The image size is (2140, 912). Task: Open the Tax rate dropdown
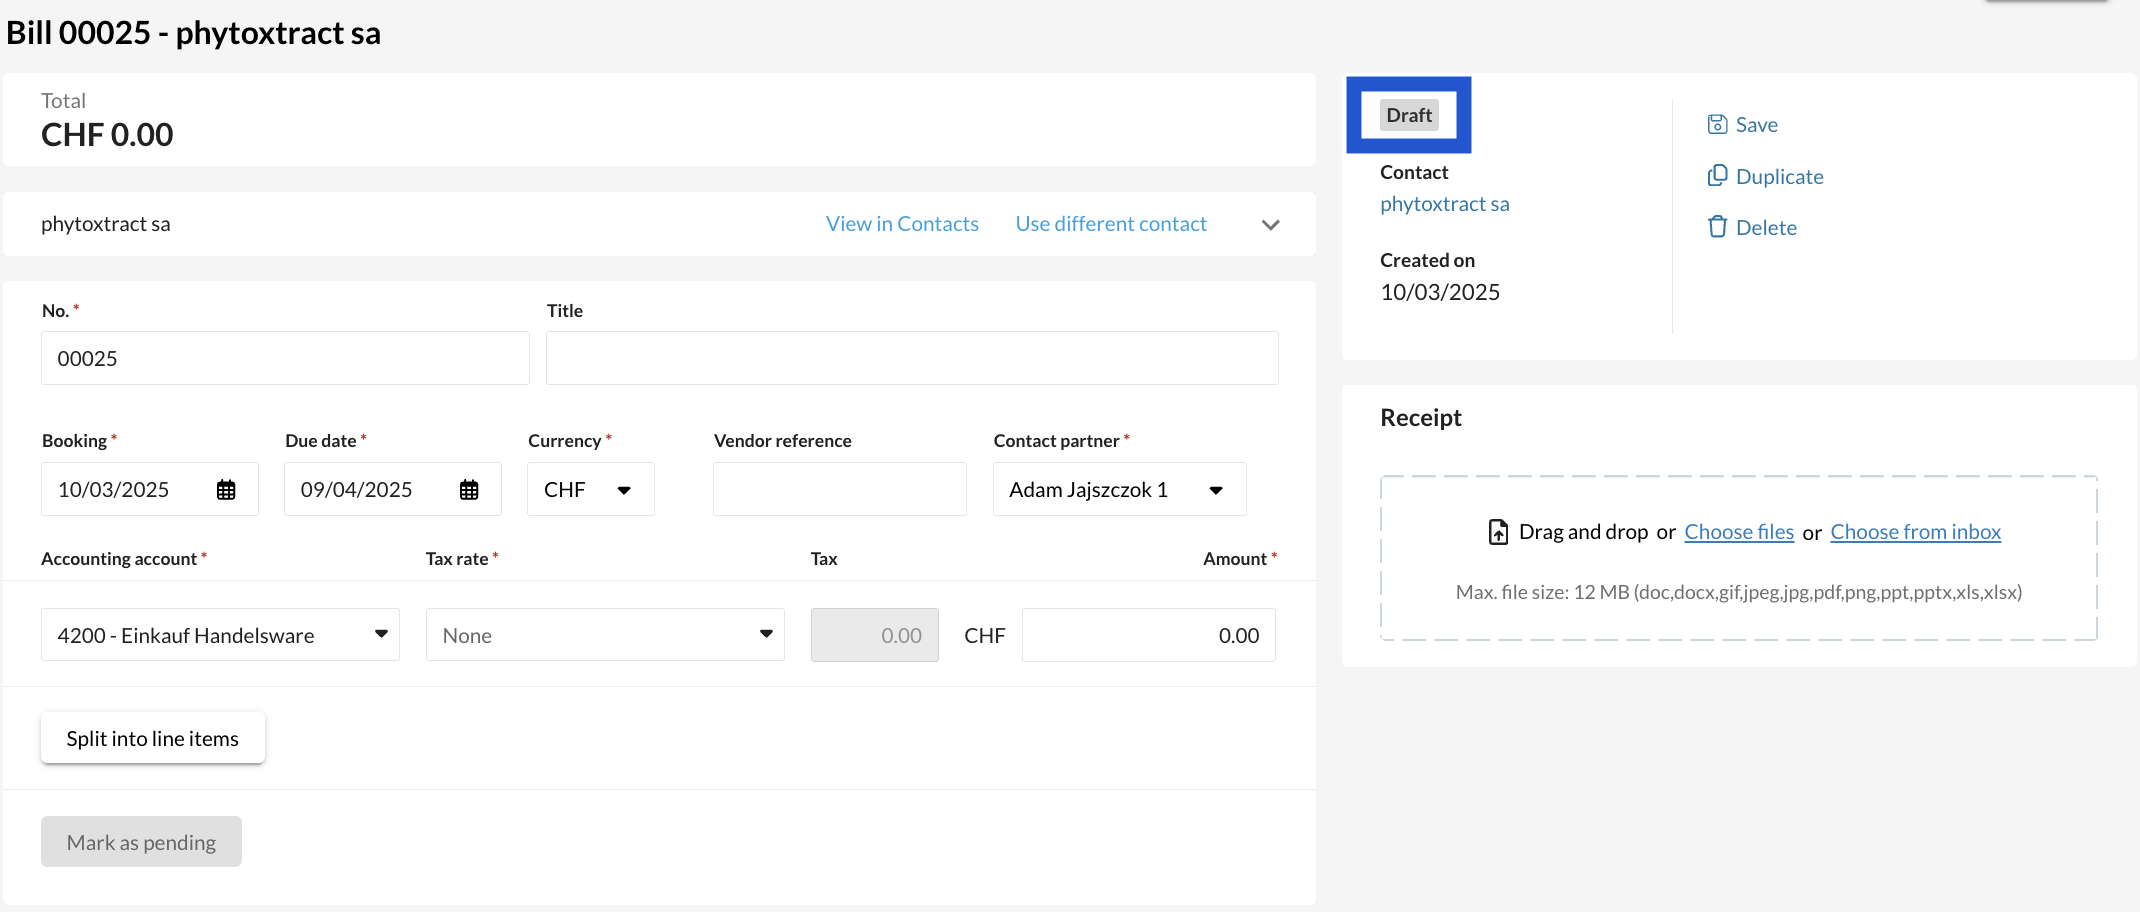pyautogui.click(x=605, y=635)
